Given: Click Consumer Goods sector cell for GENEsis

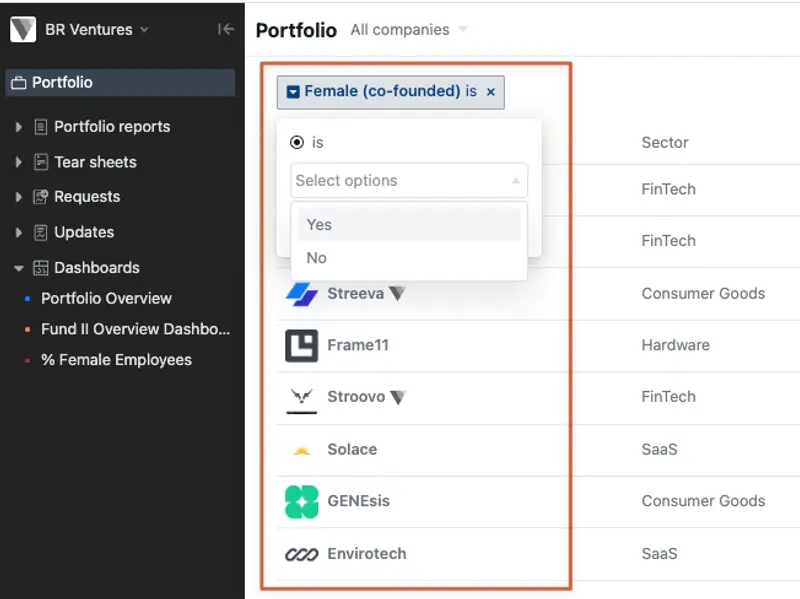Looking at the screenshot, I should (x=703, y=501).
